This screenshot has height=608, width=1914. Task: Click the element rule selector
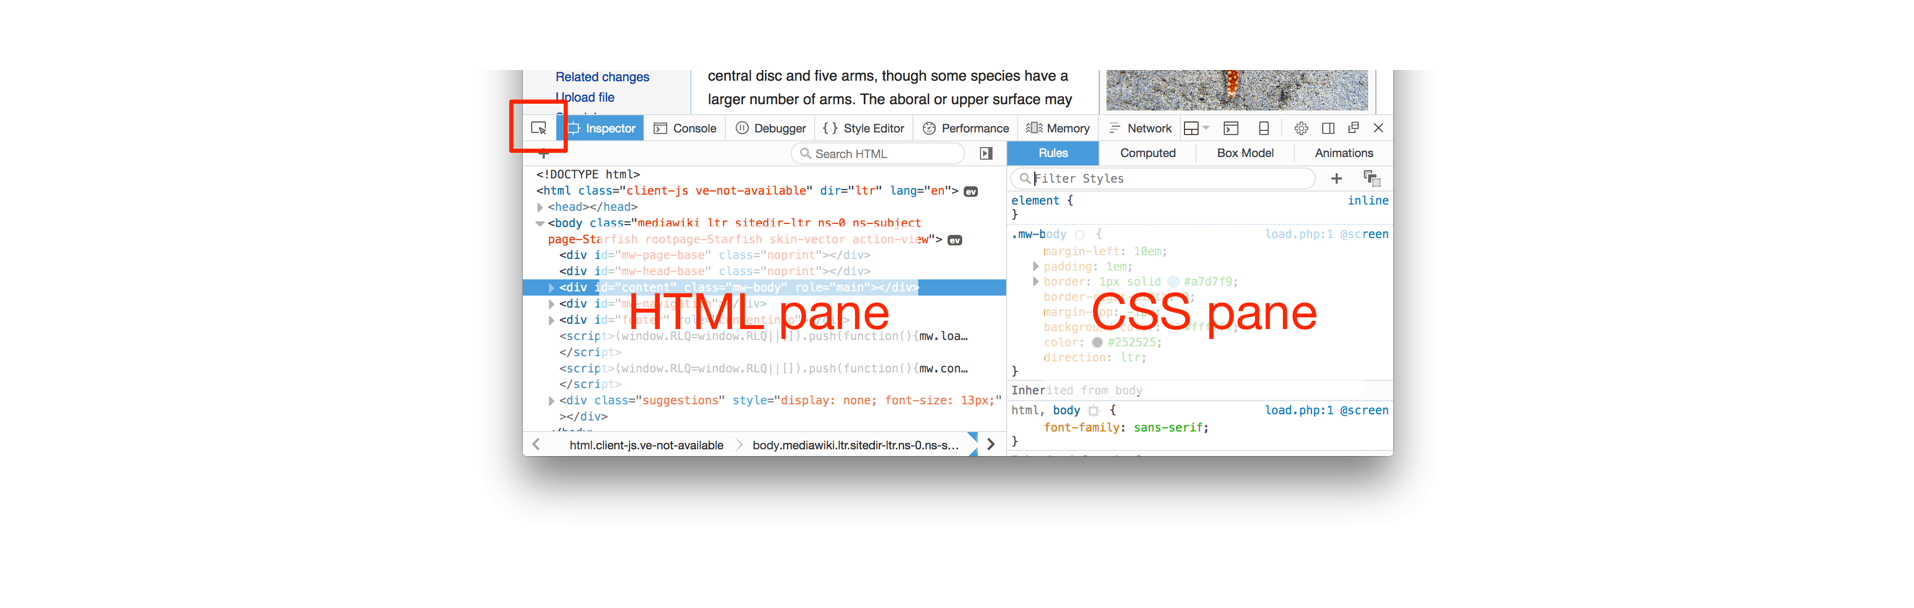click(1035, 201)
